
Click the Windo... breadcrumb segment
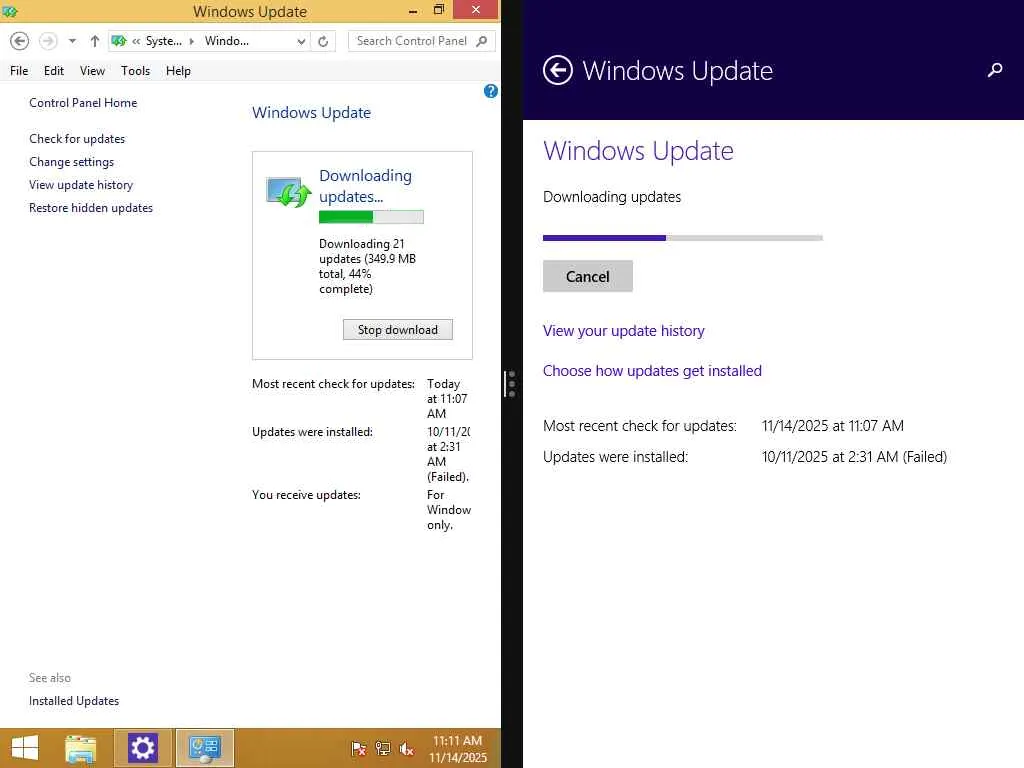pyautogui.click(x=227, y=41)
